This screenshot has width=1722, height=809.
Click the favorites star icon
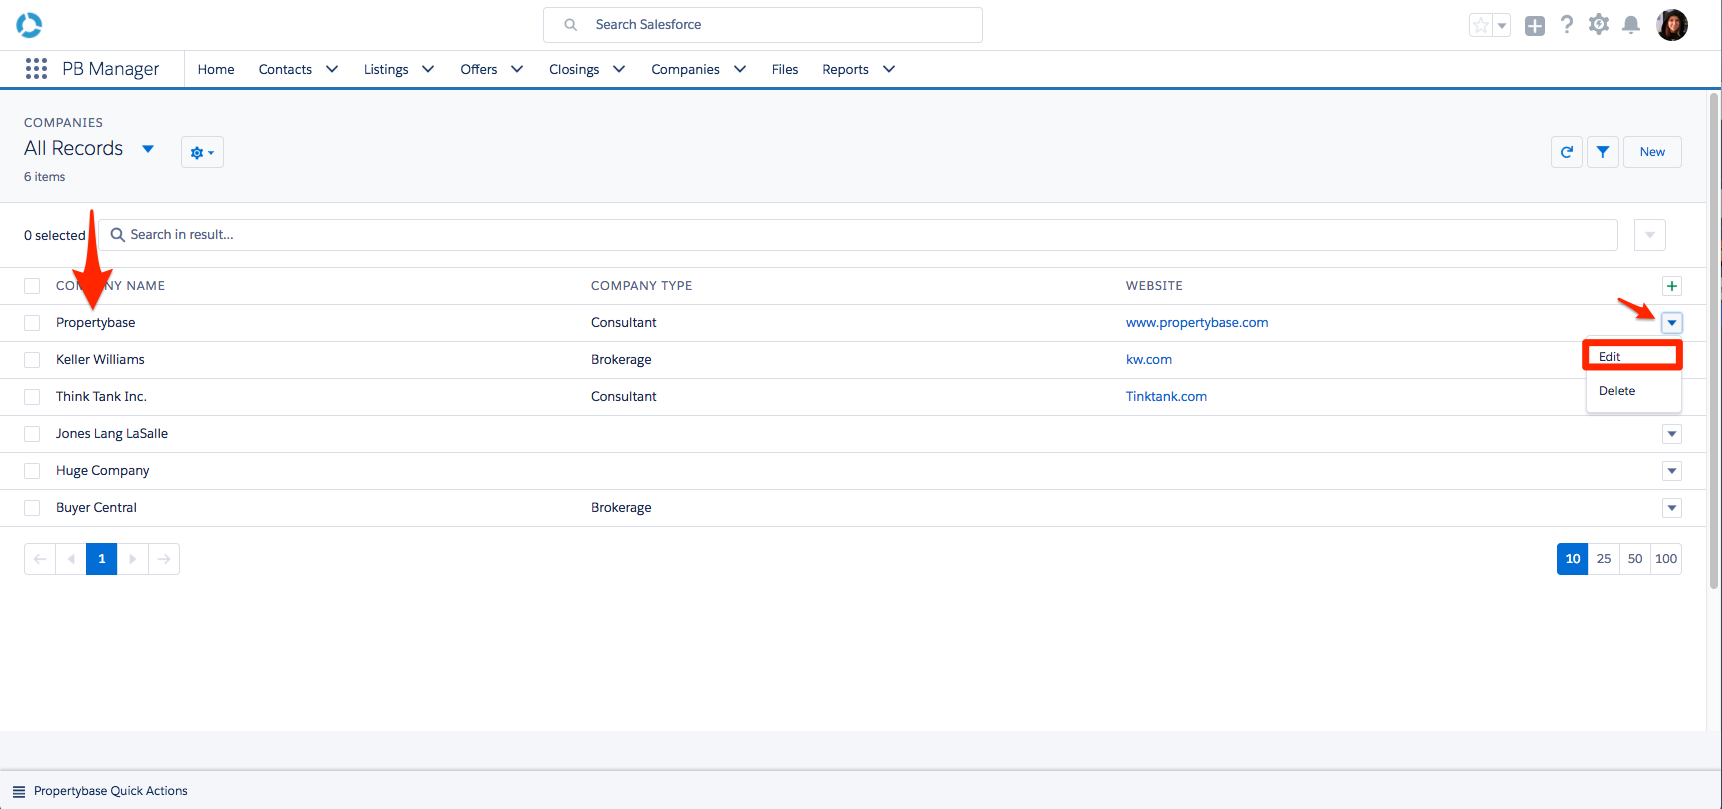tap(1481, 26)
